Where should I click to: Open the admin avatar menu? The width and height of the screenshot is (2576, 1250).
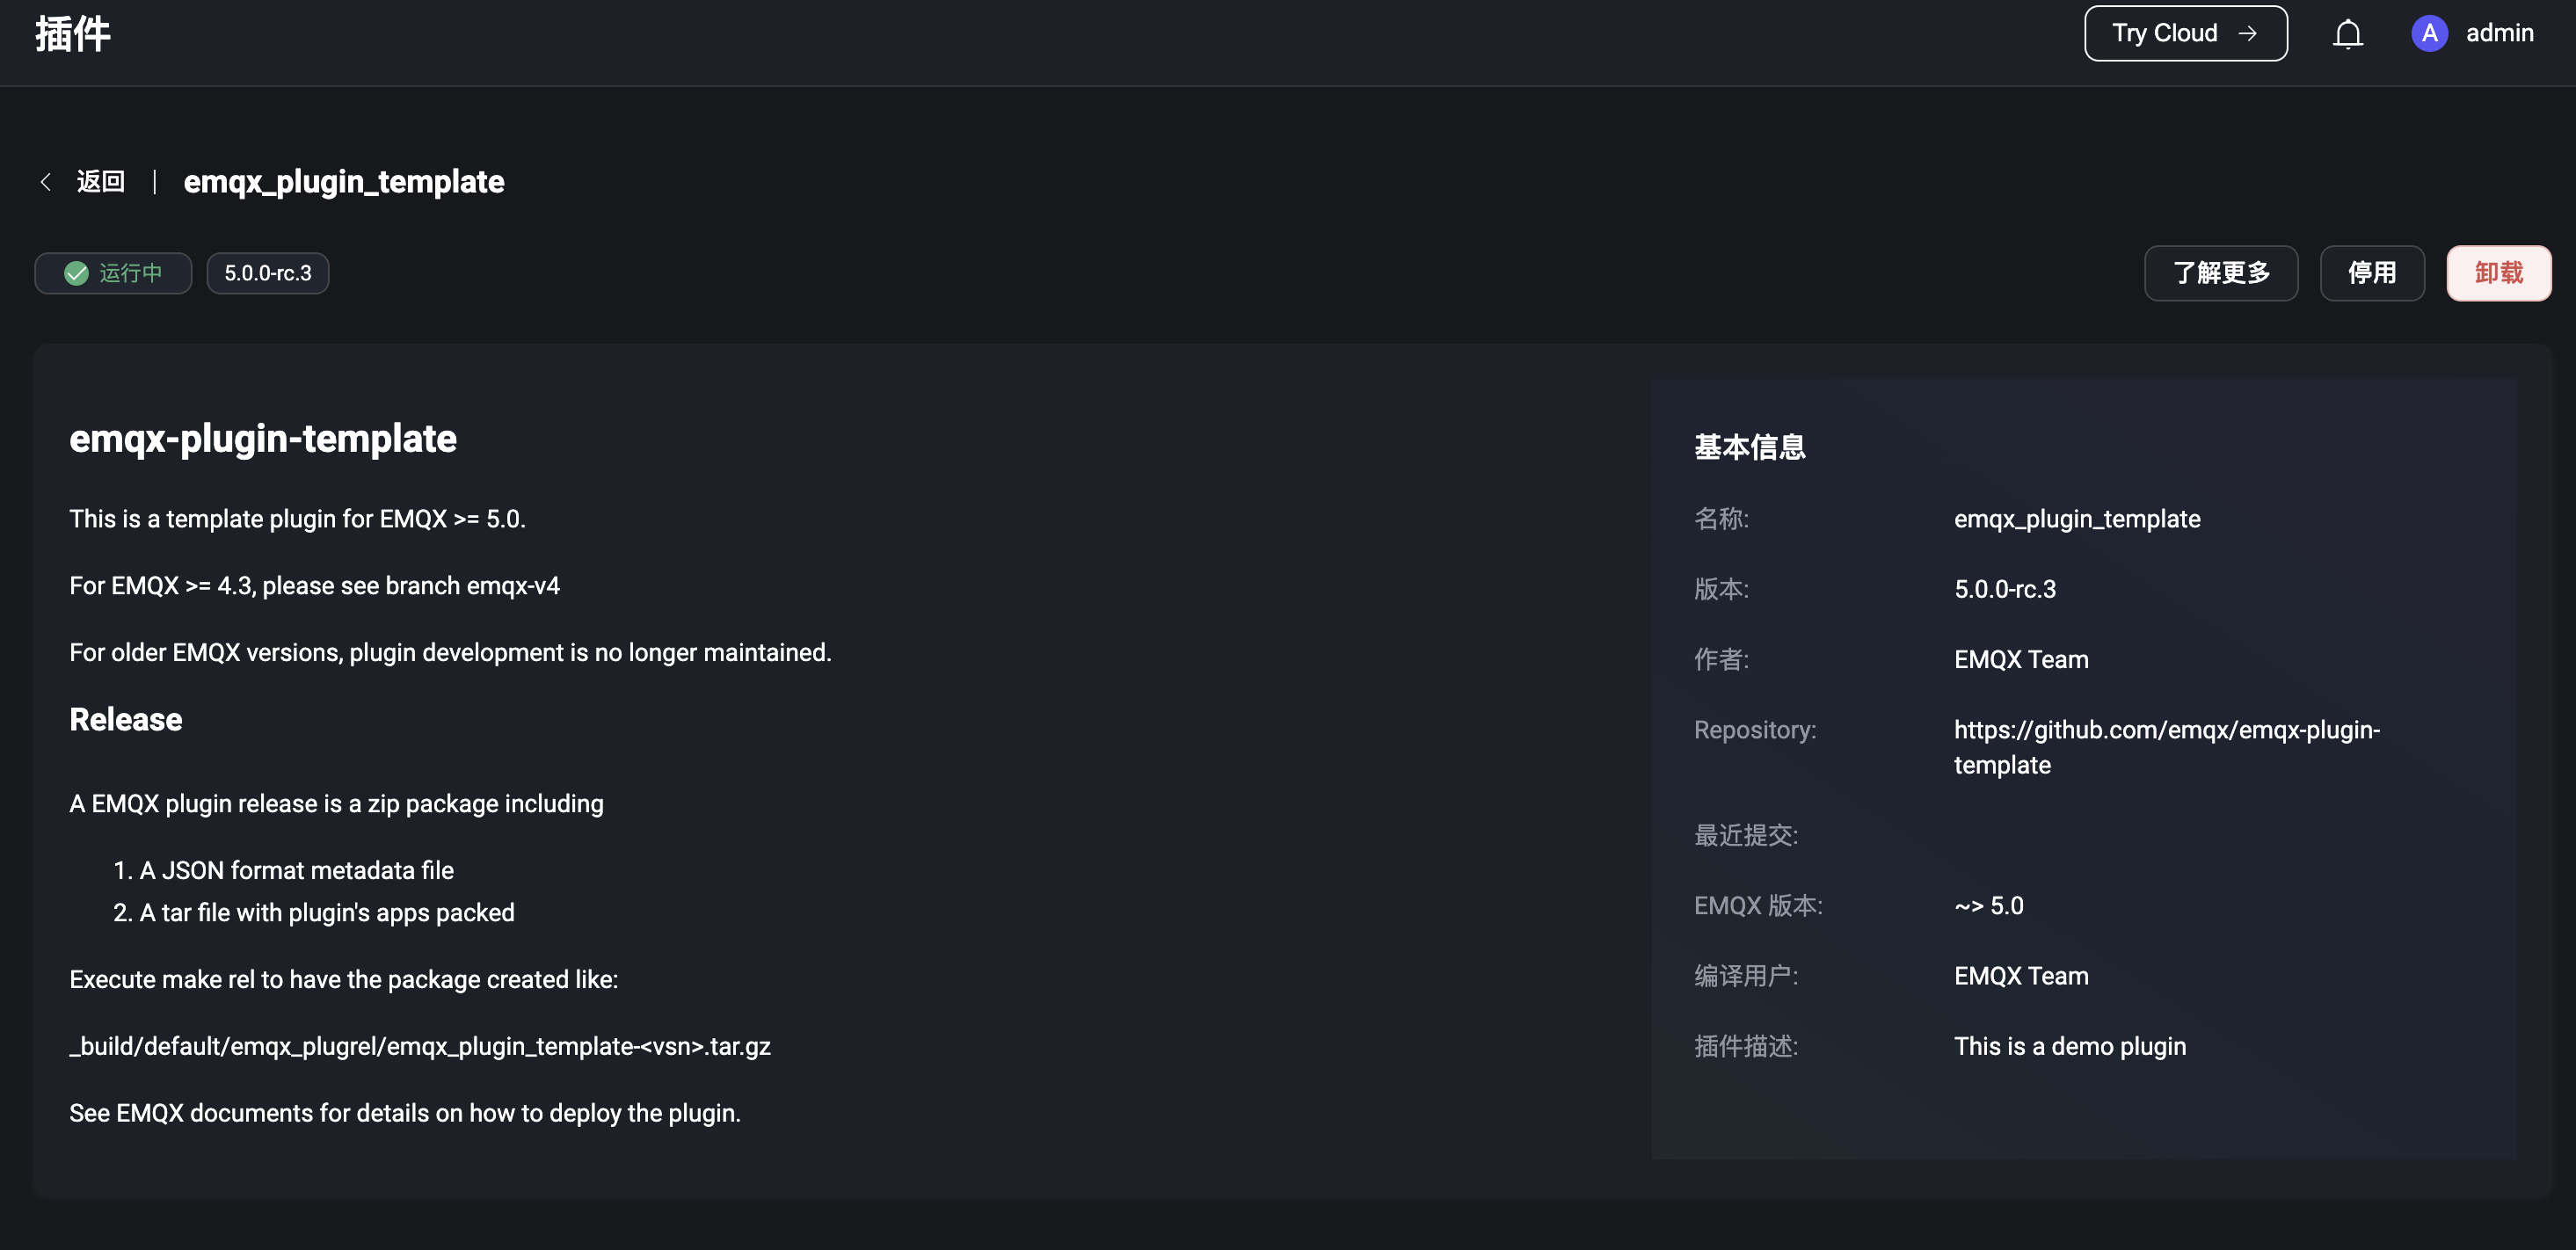[2430, 33]
